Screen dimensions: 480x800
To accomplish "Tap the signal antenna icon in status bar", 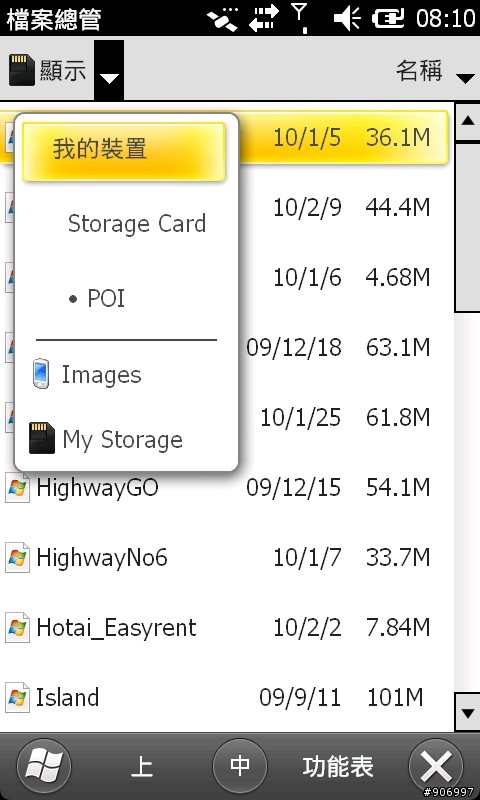I will click(x=300, y=17).
